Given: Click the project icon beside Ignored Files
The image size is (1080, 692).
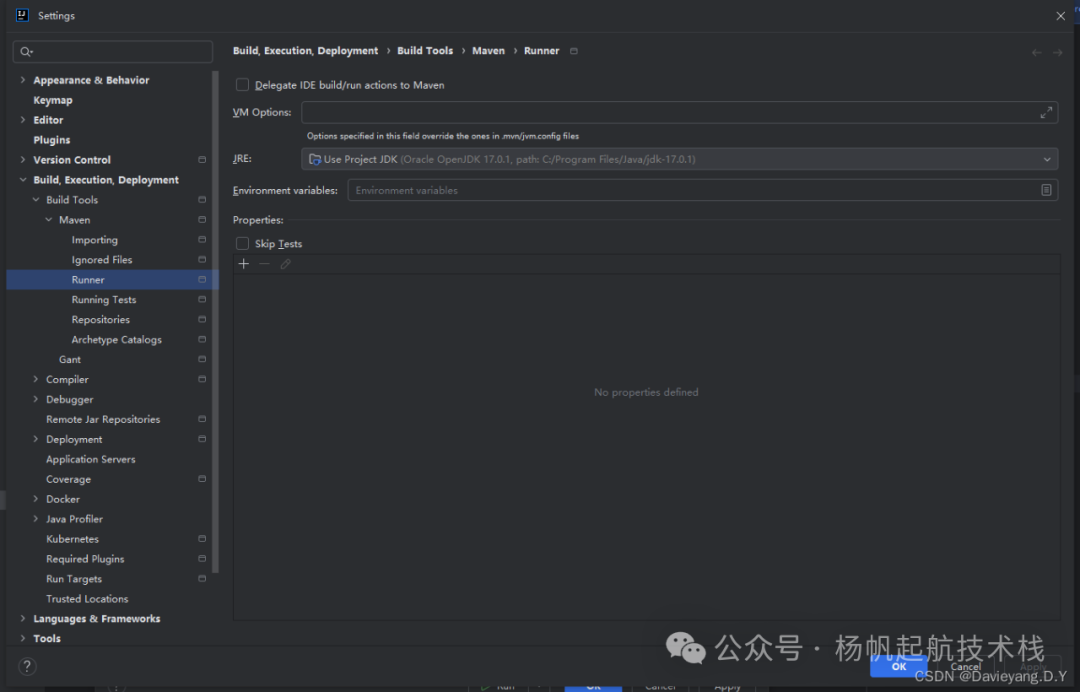Looking at the screenshot, I should click(202, 260).
